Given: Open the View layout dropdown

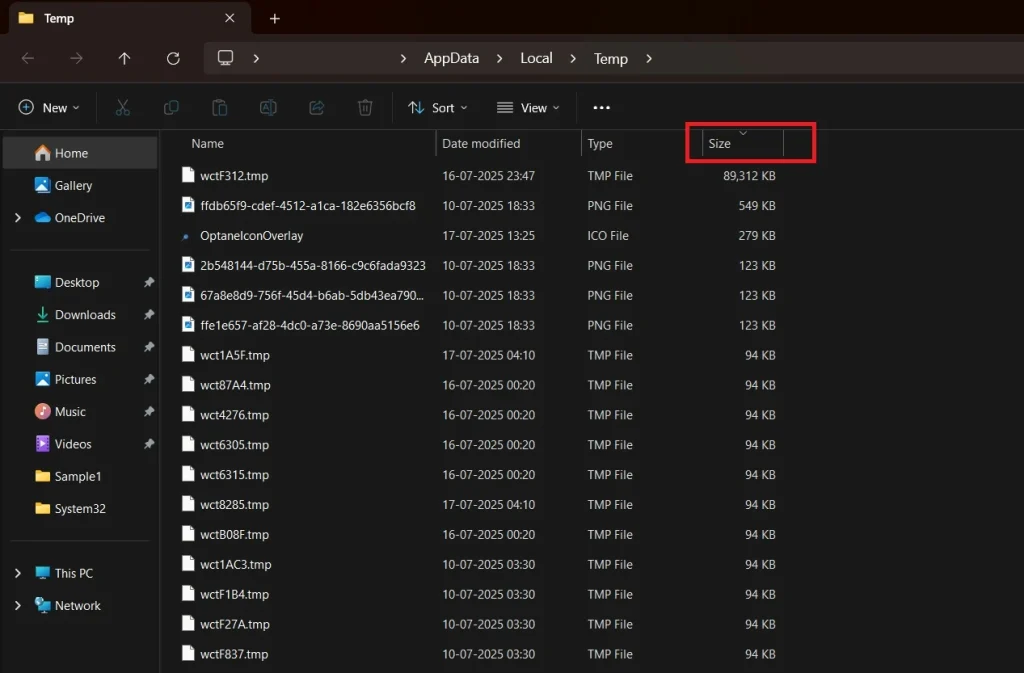Looking at the screenshot, I should click(x=528, y=108).
